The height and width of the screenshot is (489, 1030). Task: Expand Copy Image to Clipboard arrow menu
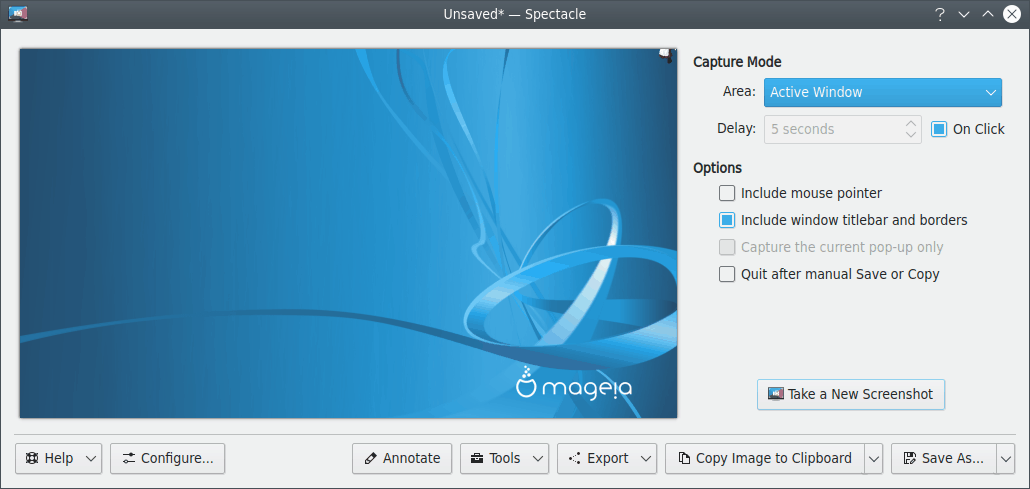coord(873,458)
